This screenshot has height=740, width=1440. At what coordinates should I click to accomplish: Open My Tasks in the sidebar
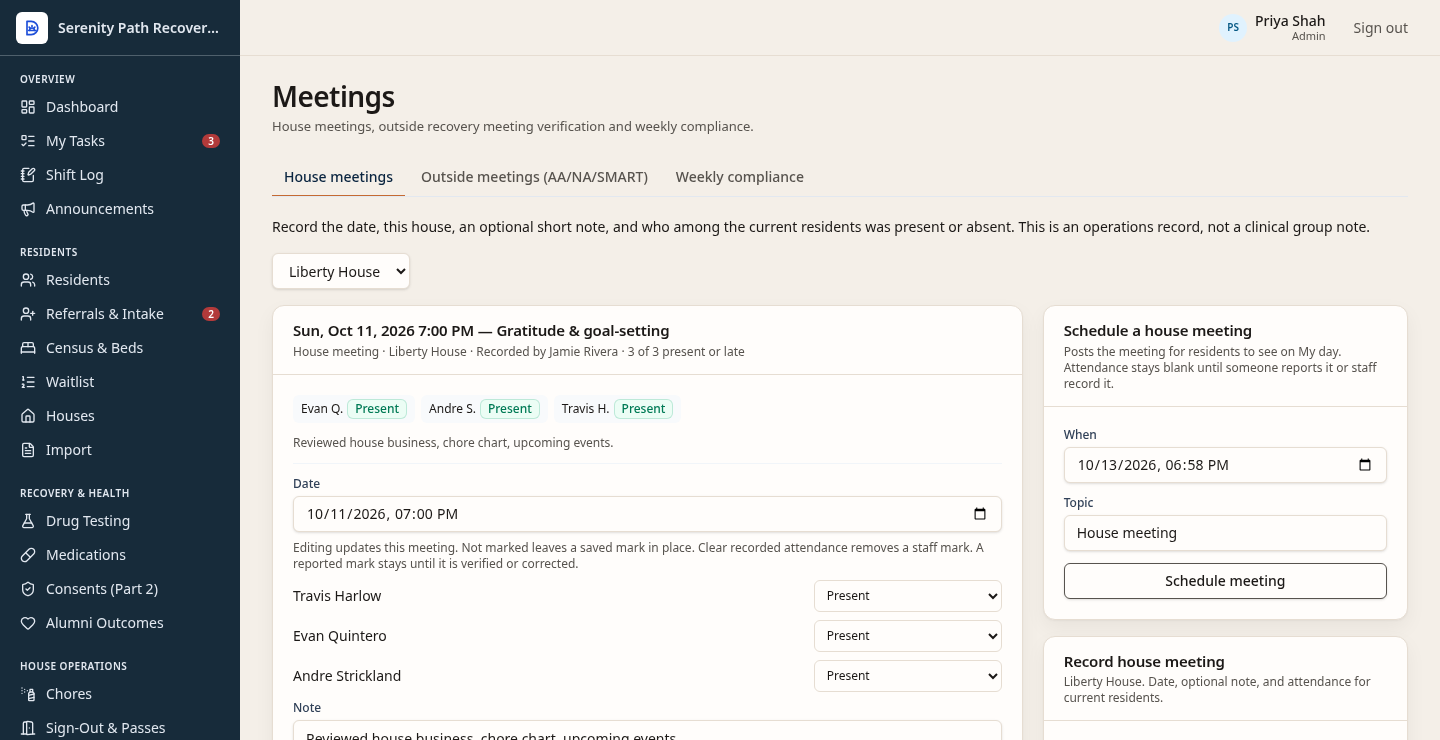point(120,141)
